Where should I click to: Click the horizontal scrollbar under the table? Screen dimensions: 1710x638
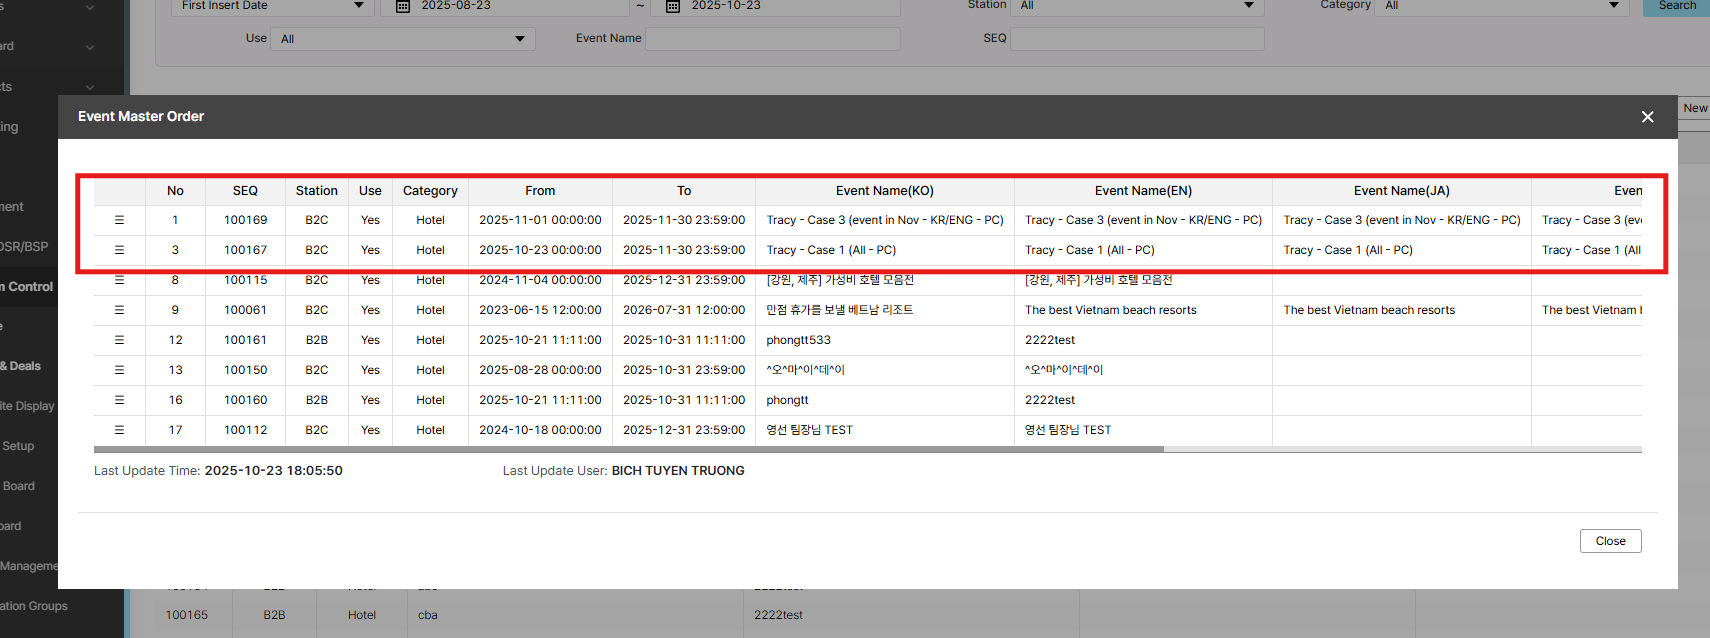628,449
